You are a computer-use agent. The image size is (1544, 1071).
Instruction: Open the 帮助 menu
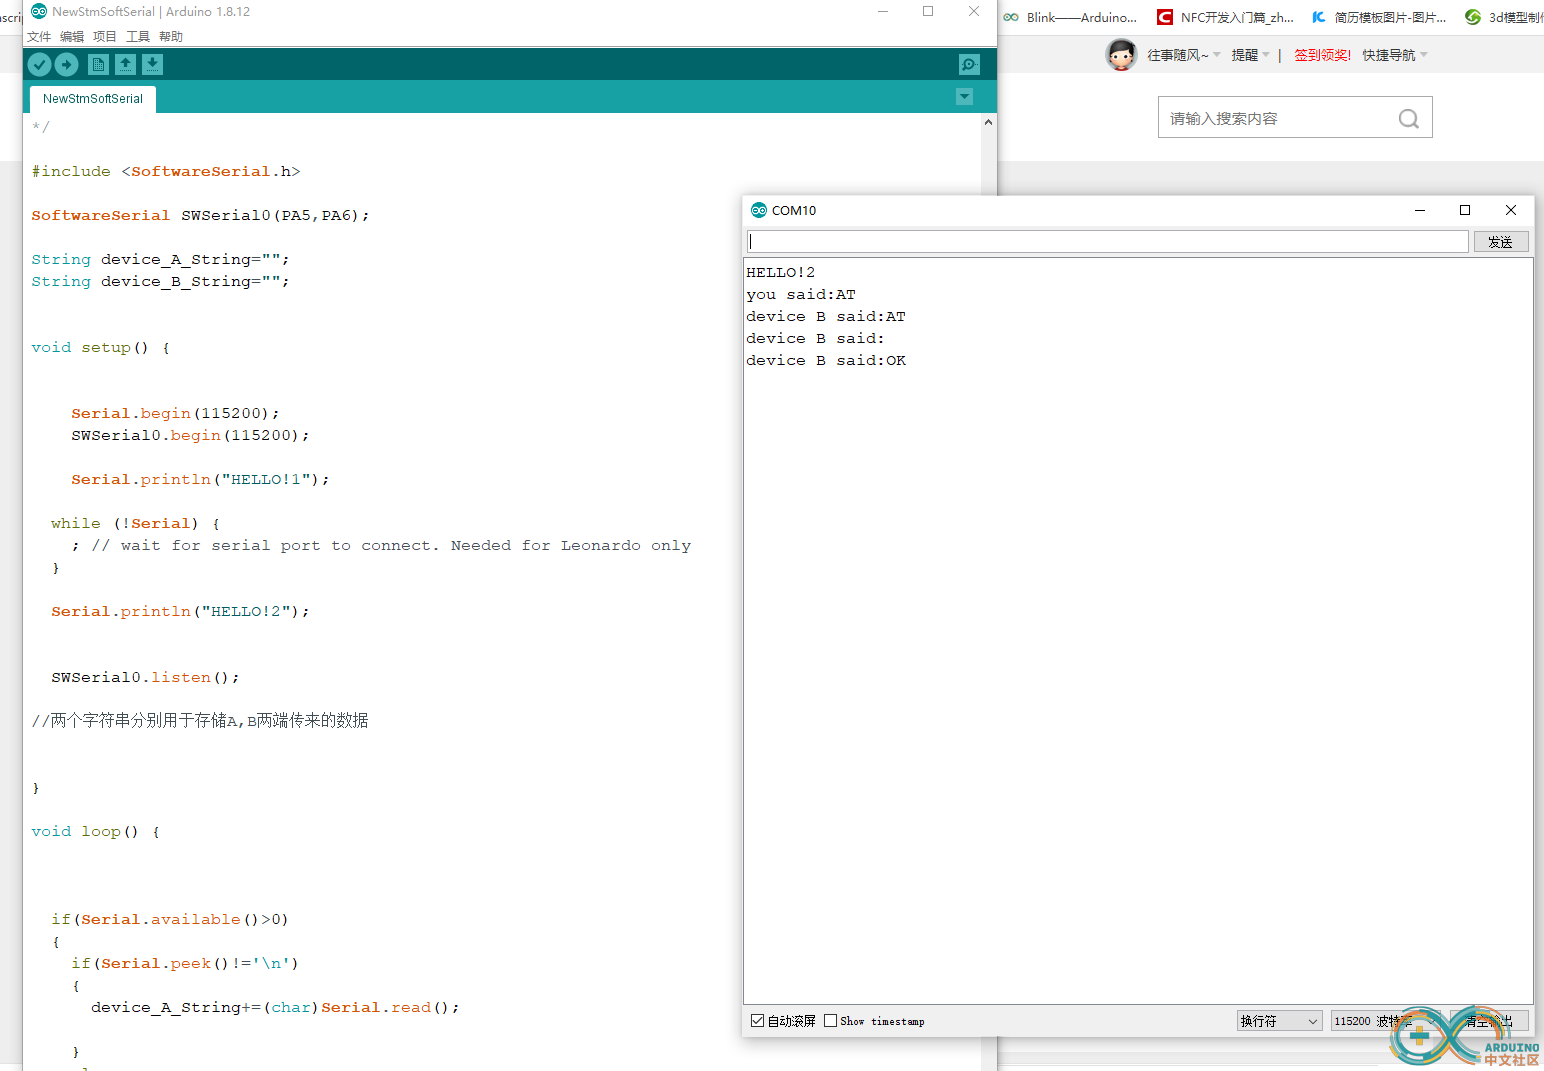tap(171, 37)
